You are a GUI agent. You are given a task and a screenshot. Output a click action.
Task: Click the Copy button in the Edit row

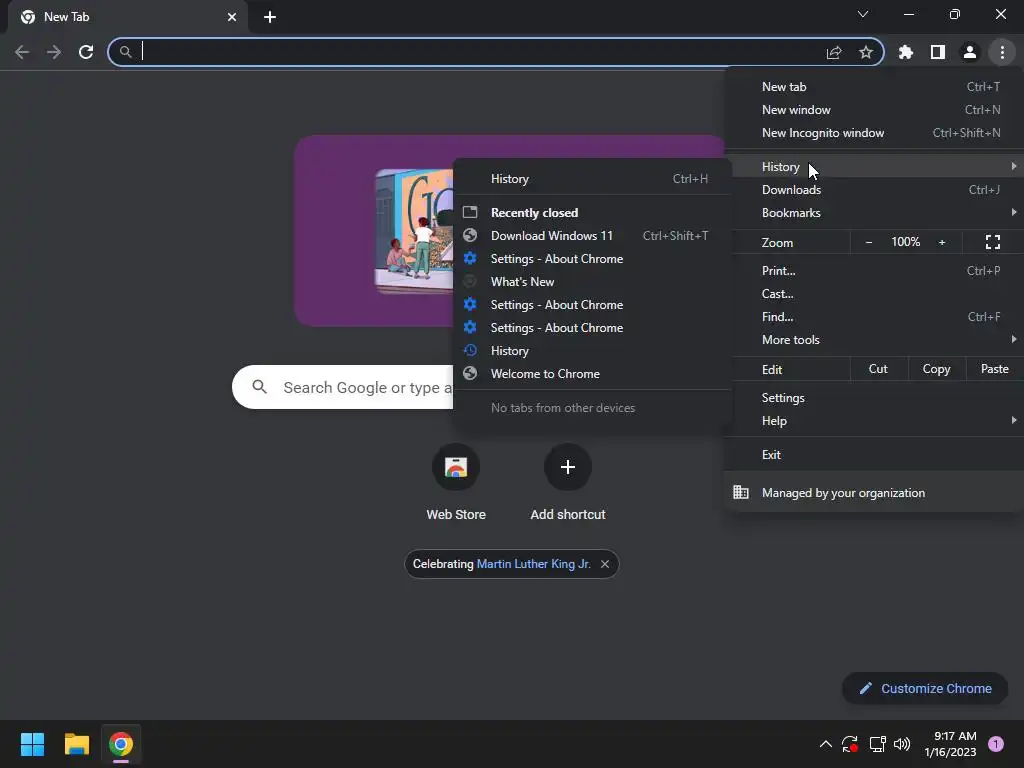(x=936, y=369)
